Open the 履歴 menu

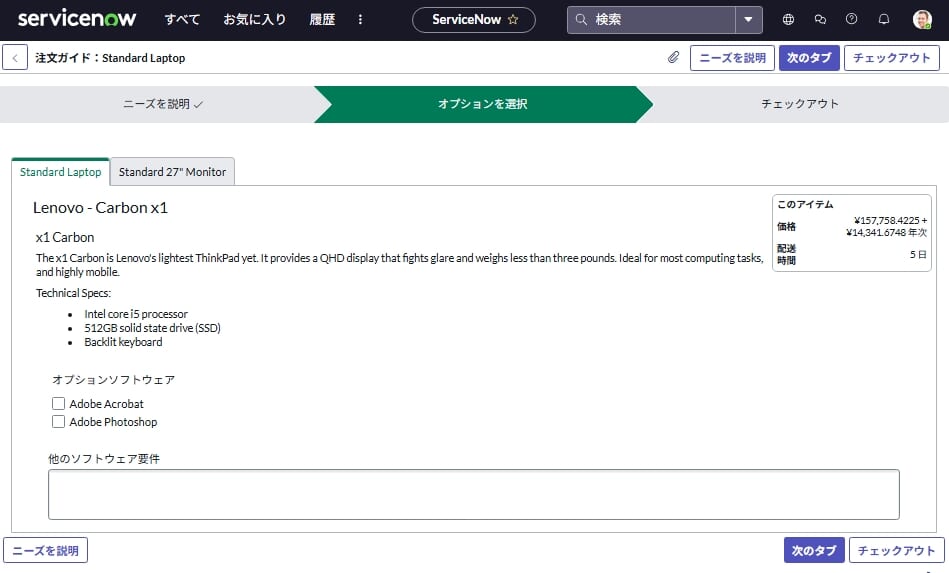click(x=322, y=19)
